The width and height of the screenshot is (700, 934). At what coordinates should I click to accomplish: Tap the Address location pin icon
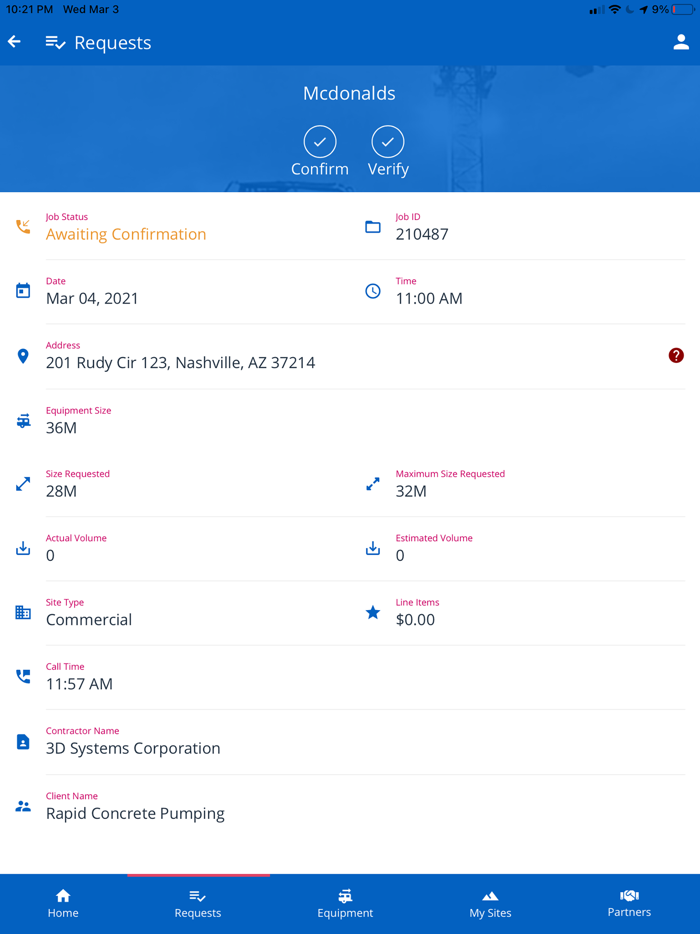tap(23, 356)
